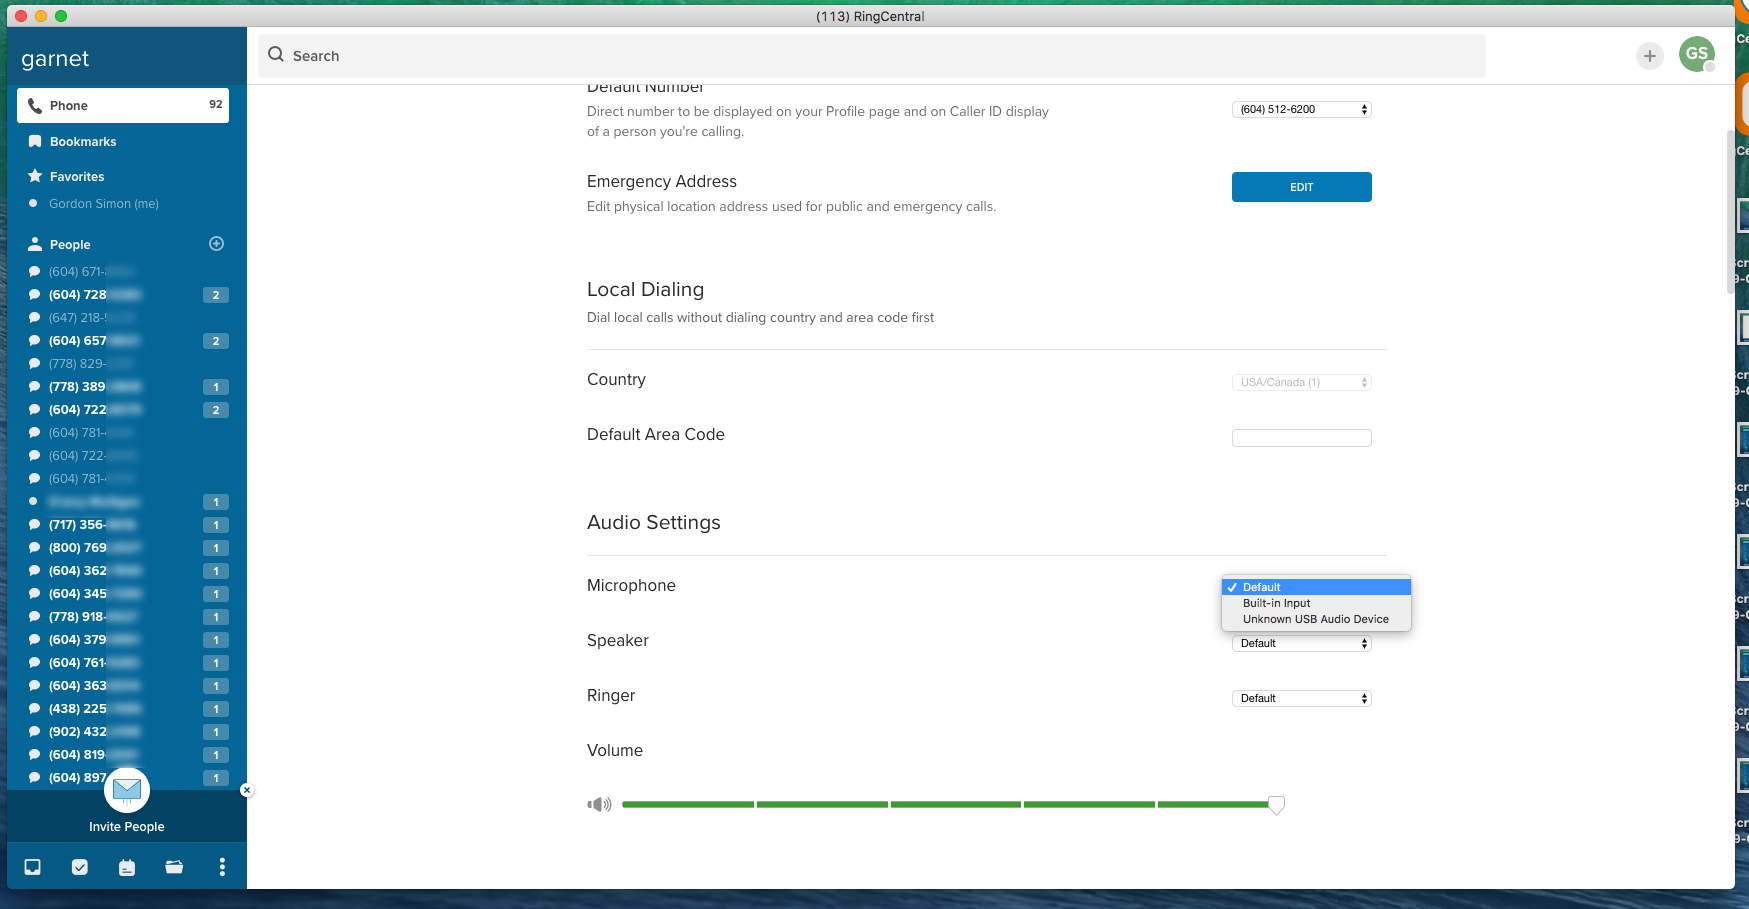This screenshot has width=1749, height=909.
Task: Open the GS profile avatar
Action: (1696, 54)
